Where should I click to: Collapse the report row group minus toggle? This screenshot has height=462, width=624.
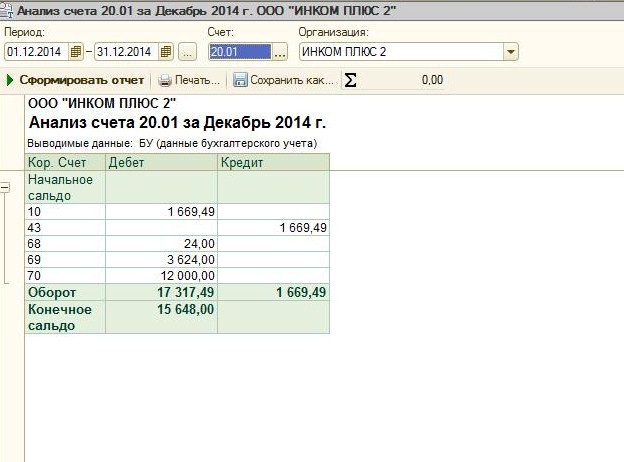pyautogui.click(x=5, y=187)
